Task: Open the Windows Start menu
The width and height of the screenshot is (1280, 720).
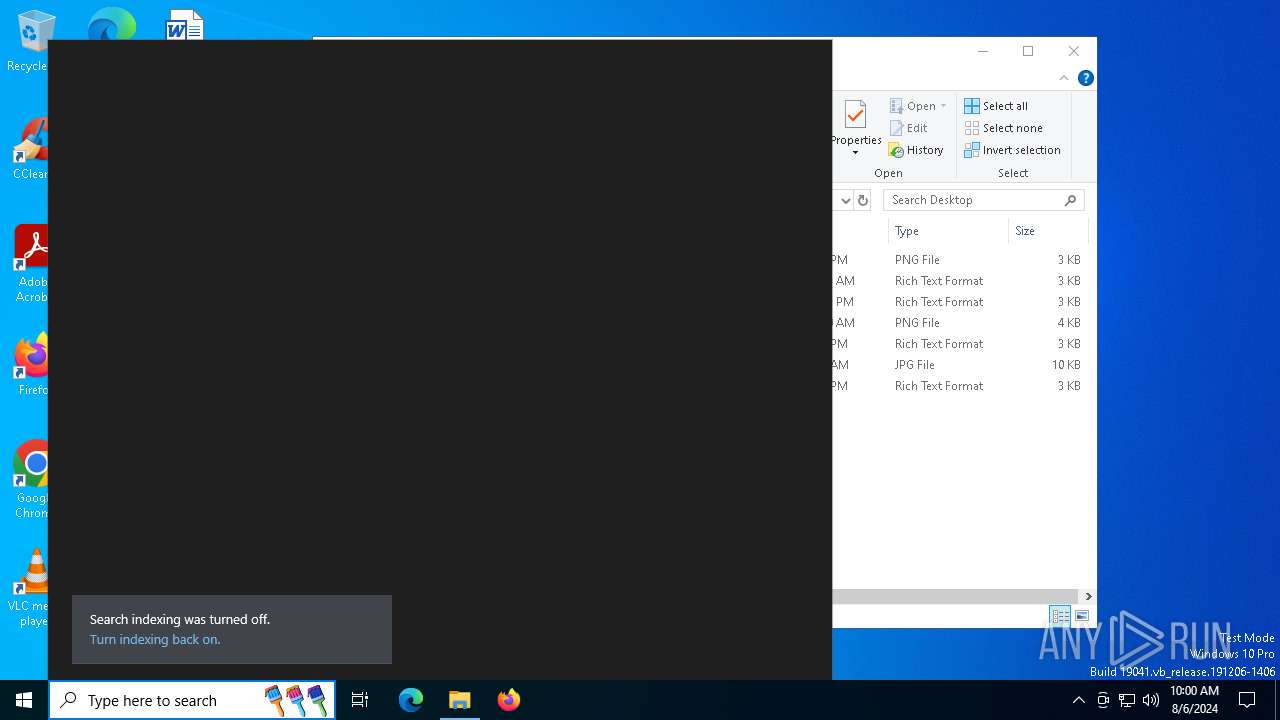Action: coord(24,700)
